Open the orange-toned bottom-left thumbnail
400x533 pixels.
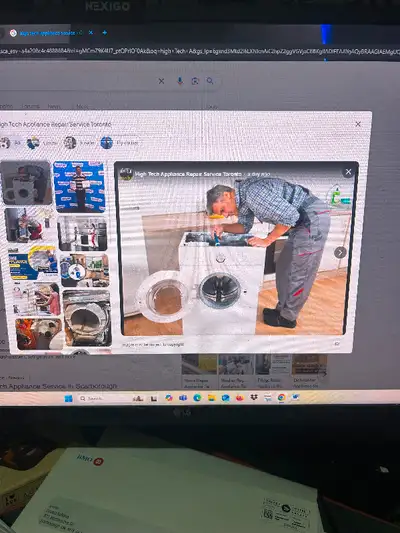39,334
